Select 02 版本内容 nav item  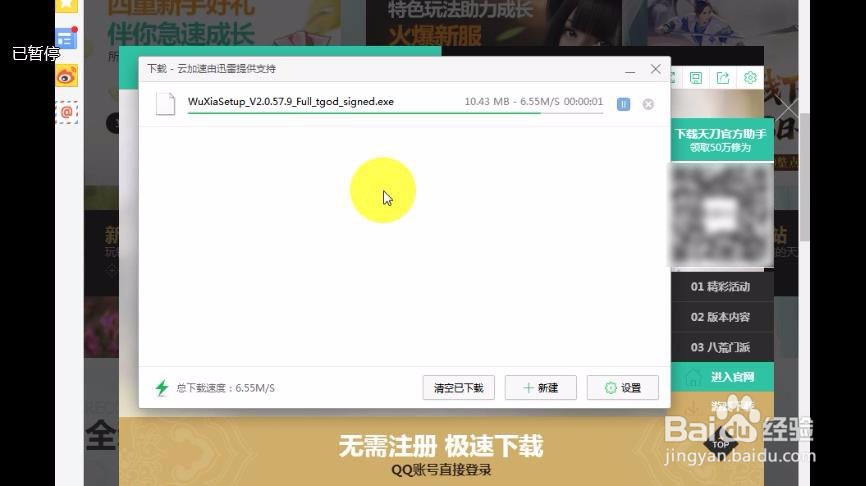pos(721,317)
